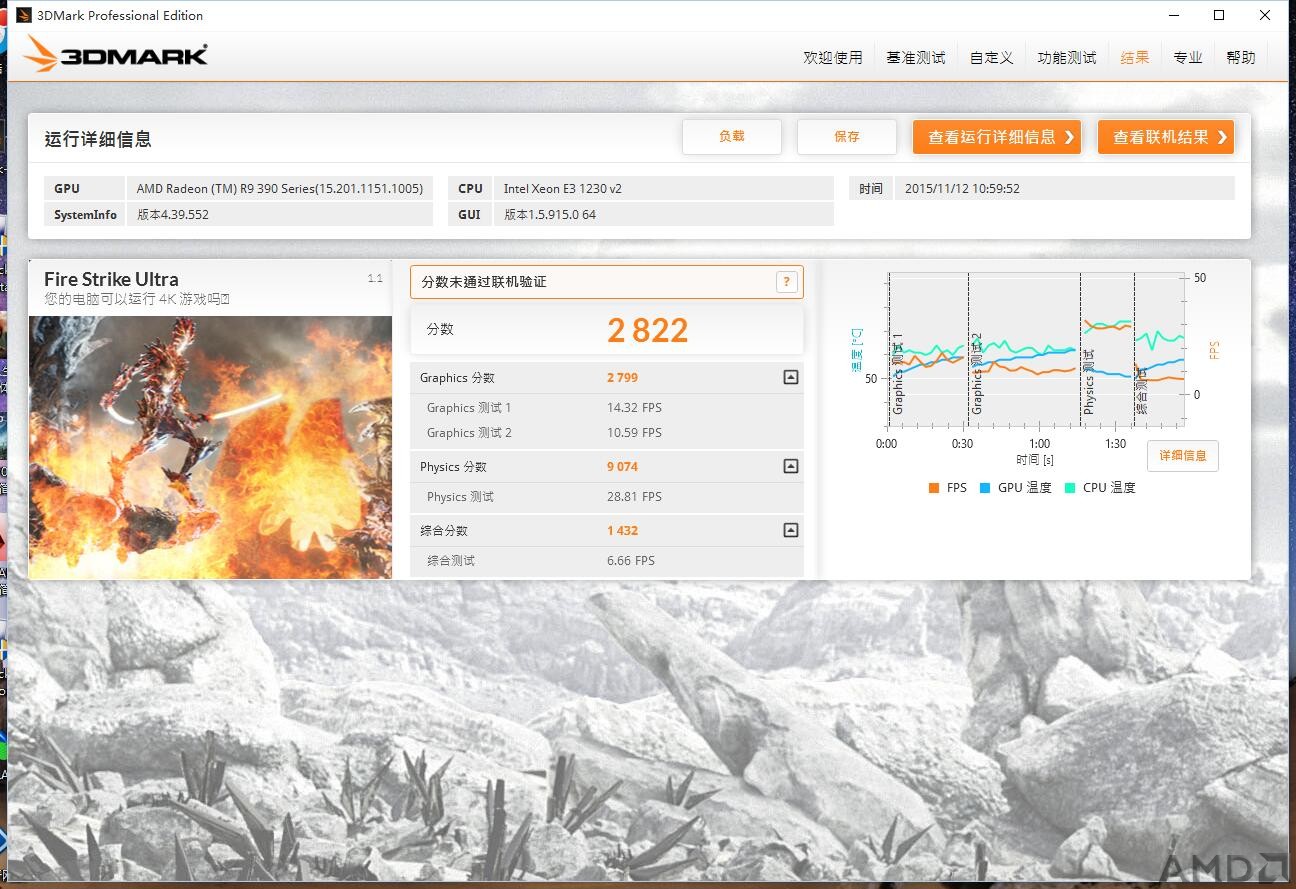Open the 专业 tab

click(1188, 58)
